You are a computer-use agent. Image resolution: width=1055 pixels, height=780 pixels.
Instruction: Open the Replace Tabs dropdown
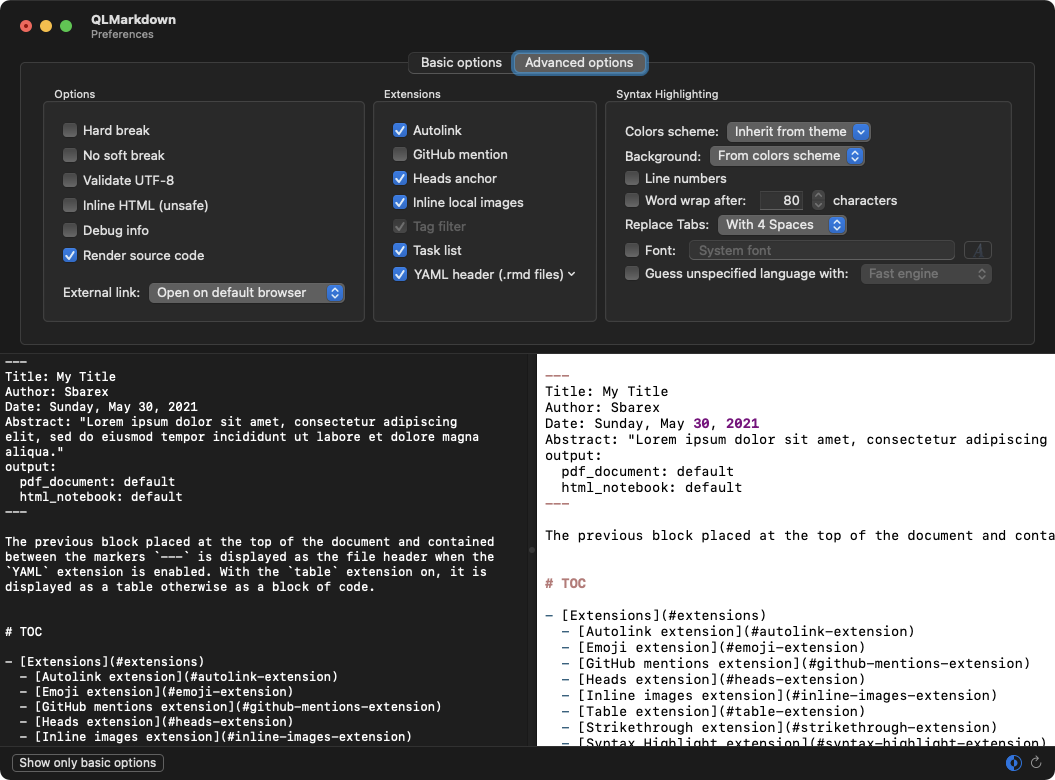(x=782, y=225)
